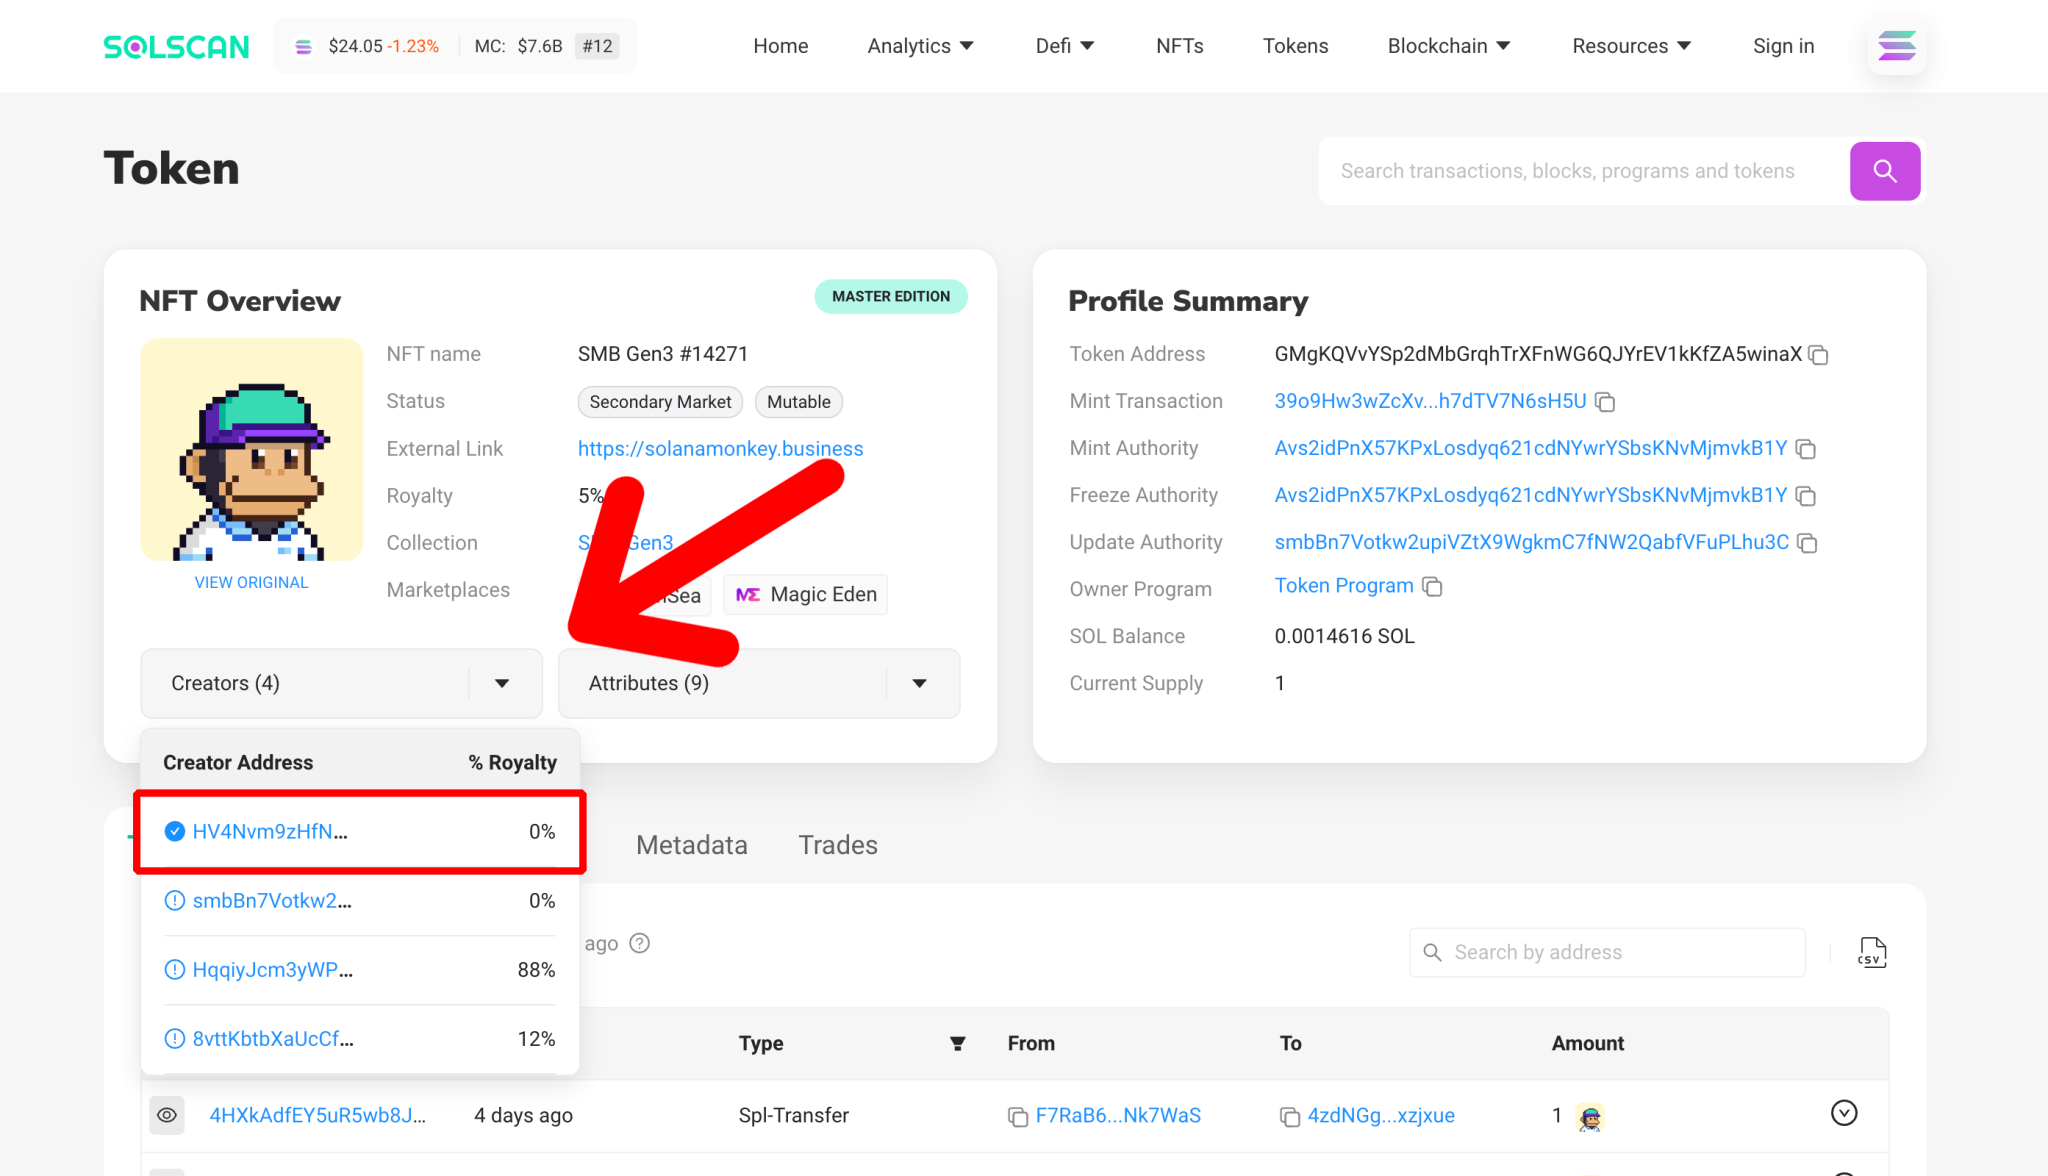
Task: Click the #12 market rank badge
Action: [597, 46]
